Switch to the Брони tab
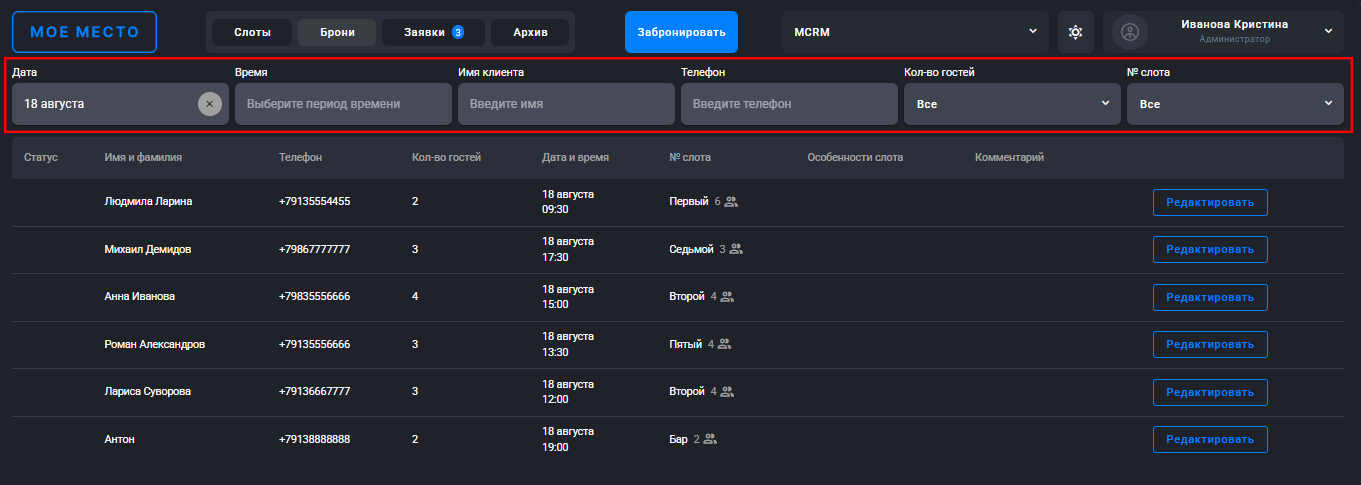The width and height of the screenshot is (1361, 485). click(x=337, y=32)
